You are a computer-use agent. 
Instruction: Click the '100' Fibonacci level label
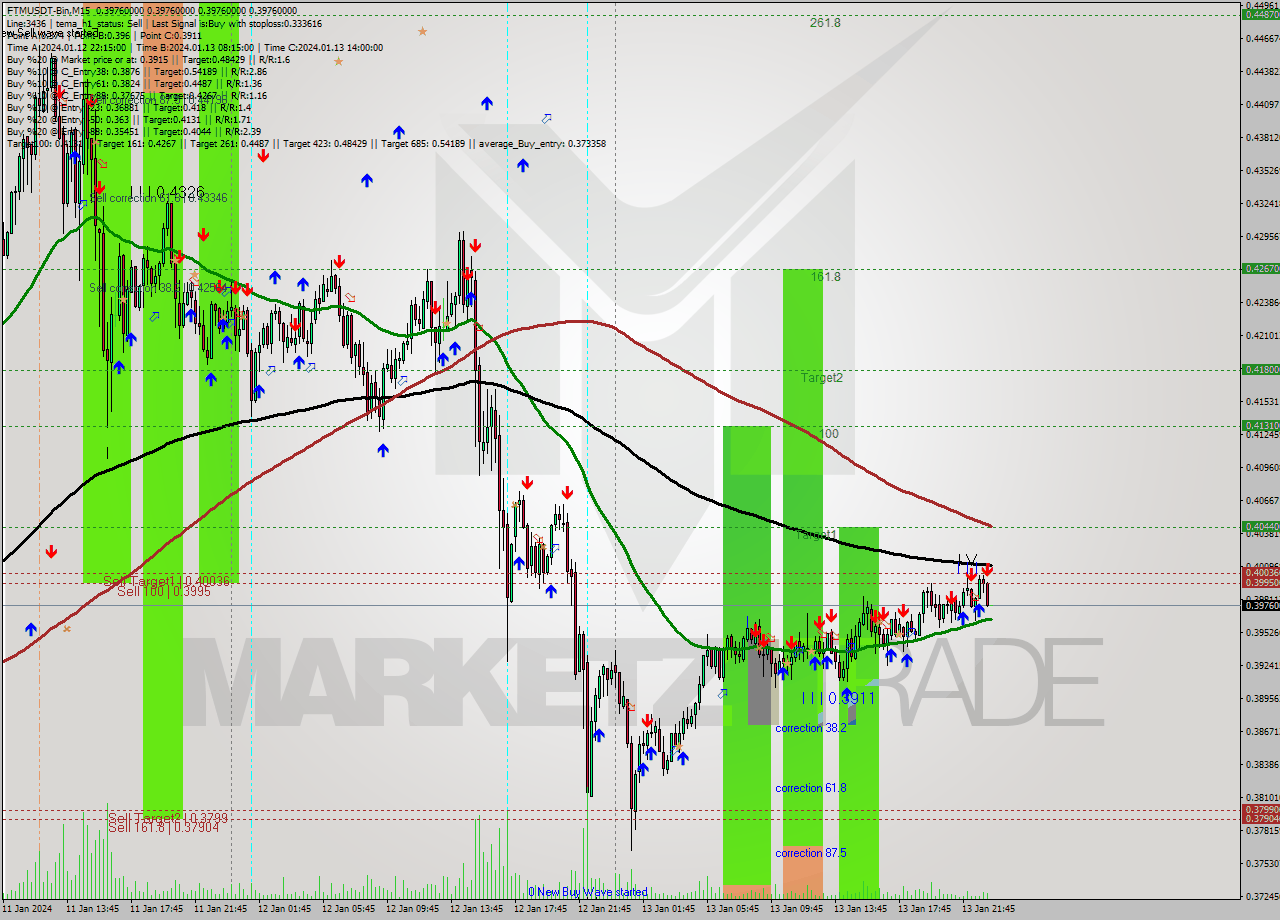pyautogui.click(x=828, y=434)
